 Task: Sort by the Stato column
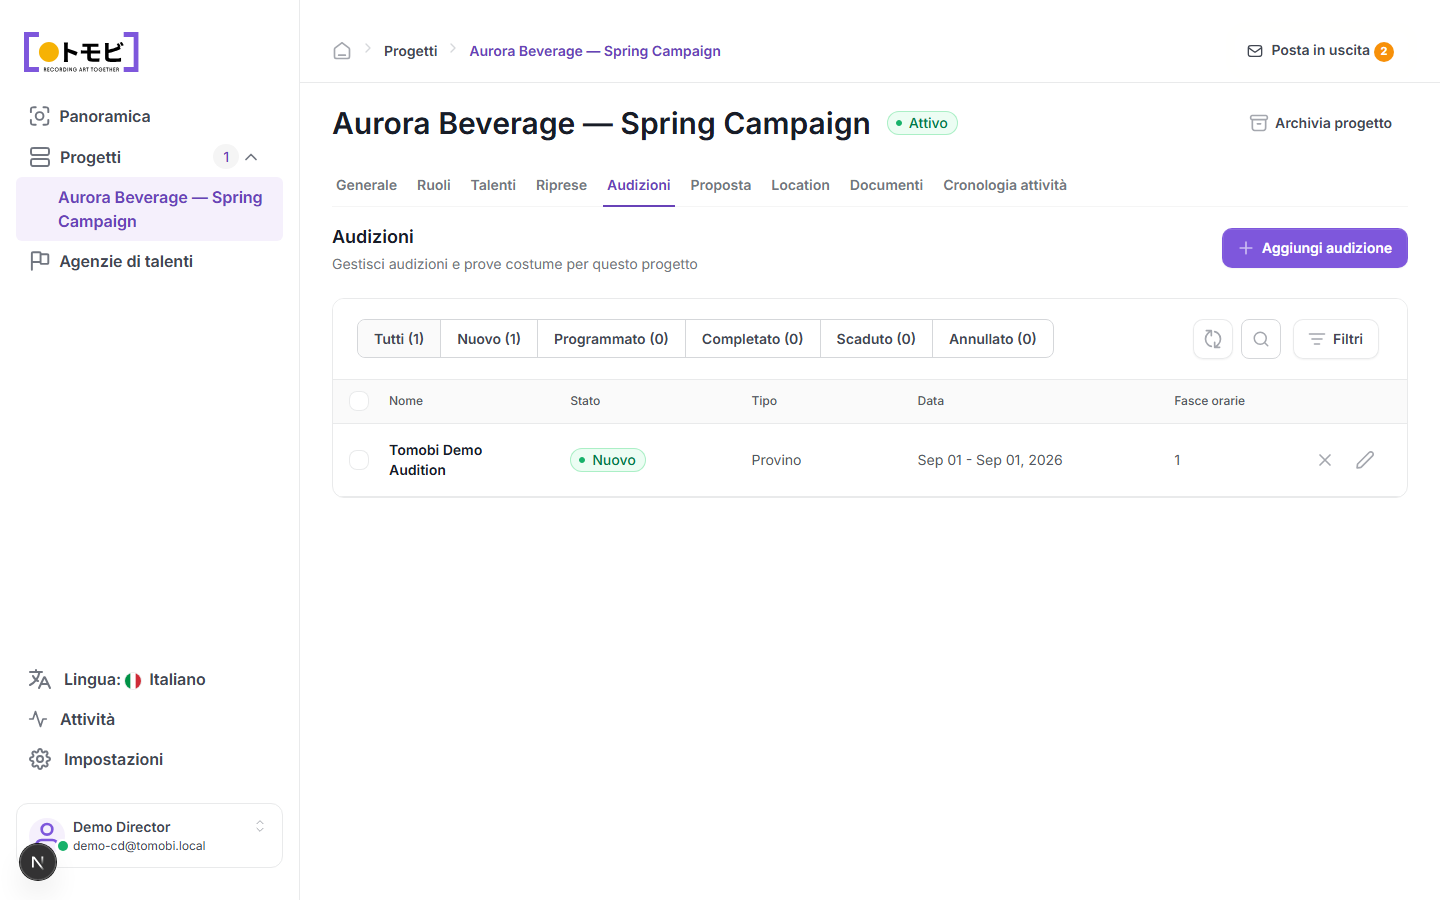[585, 401]
